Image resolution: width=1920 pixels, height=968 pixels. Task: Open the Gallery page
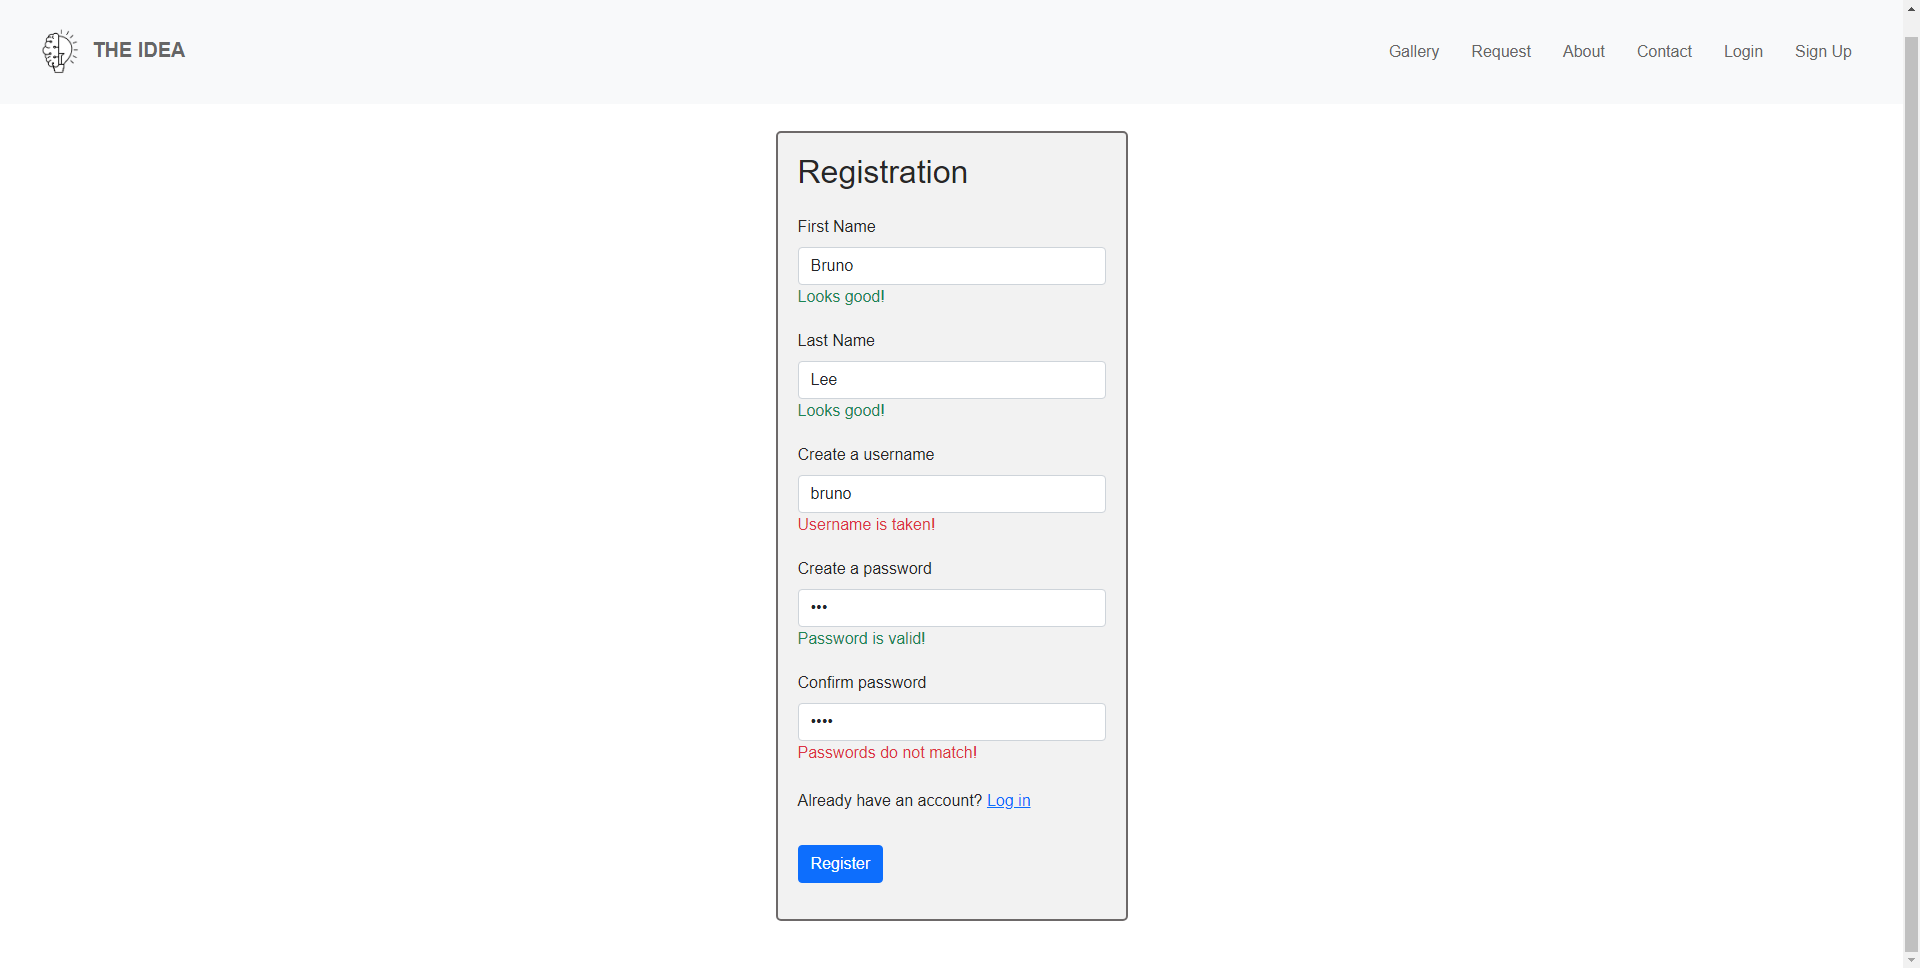click(x=1413, y=51)
